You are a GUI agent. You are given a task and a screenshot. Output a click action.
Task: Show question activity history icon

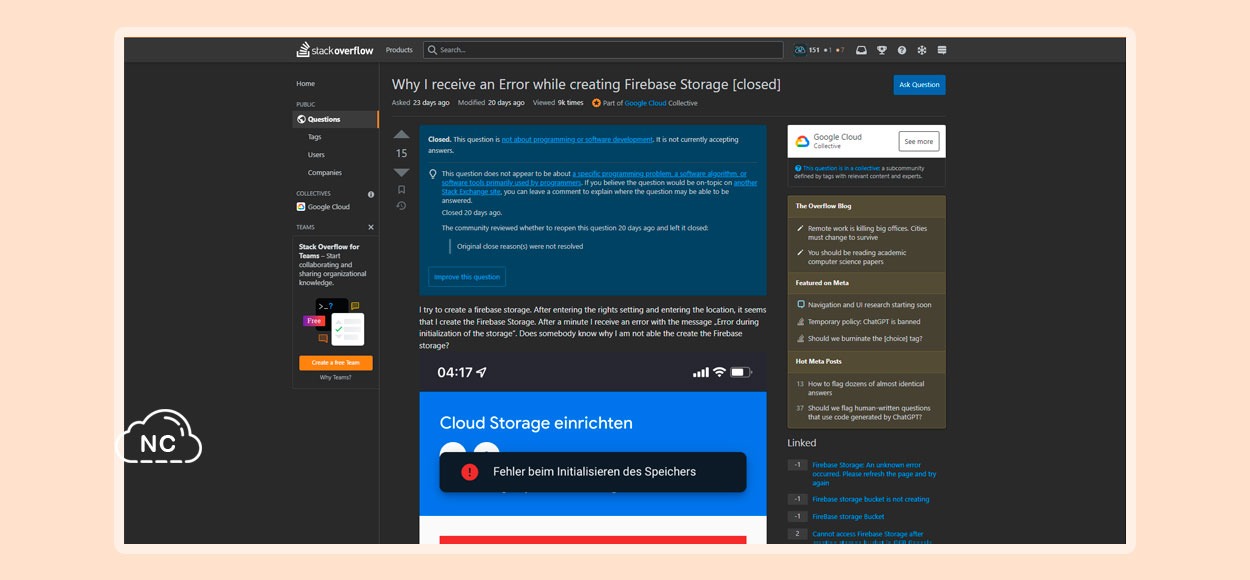[401, 206]
